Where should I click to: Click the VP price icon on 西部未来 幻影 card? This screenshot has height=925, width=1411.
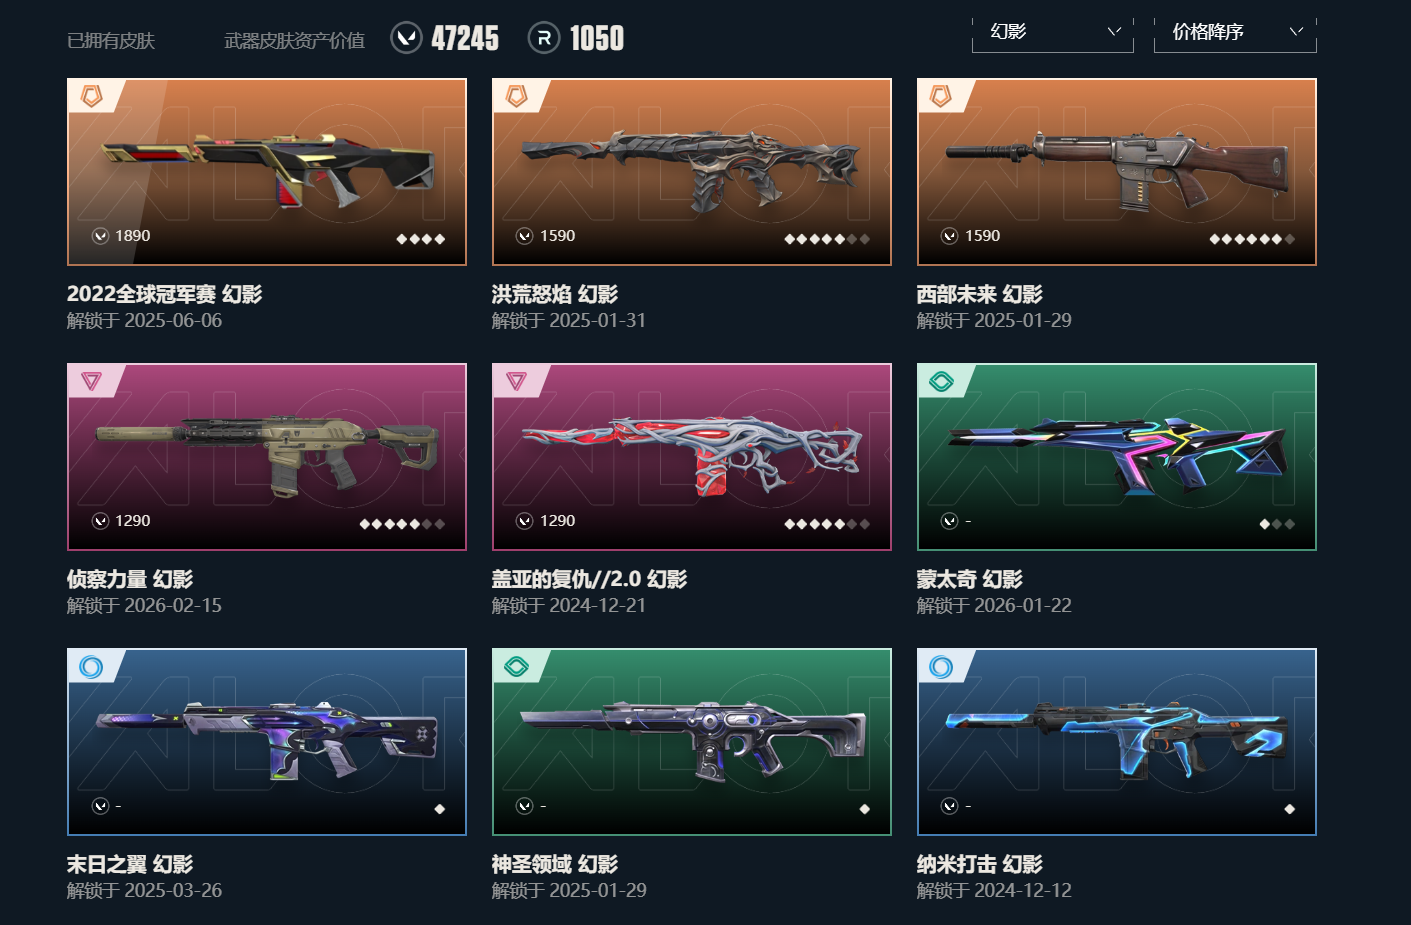pos(950,236)
